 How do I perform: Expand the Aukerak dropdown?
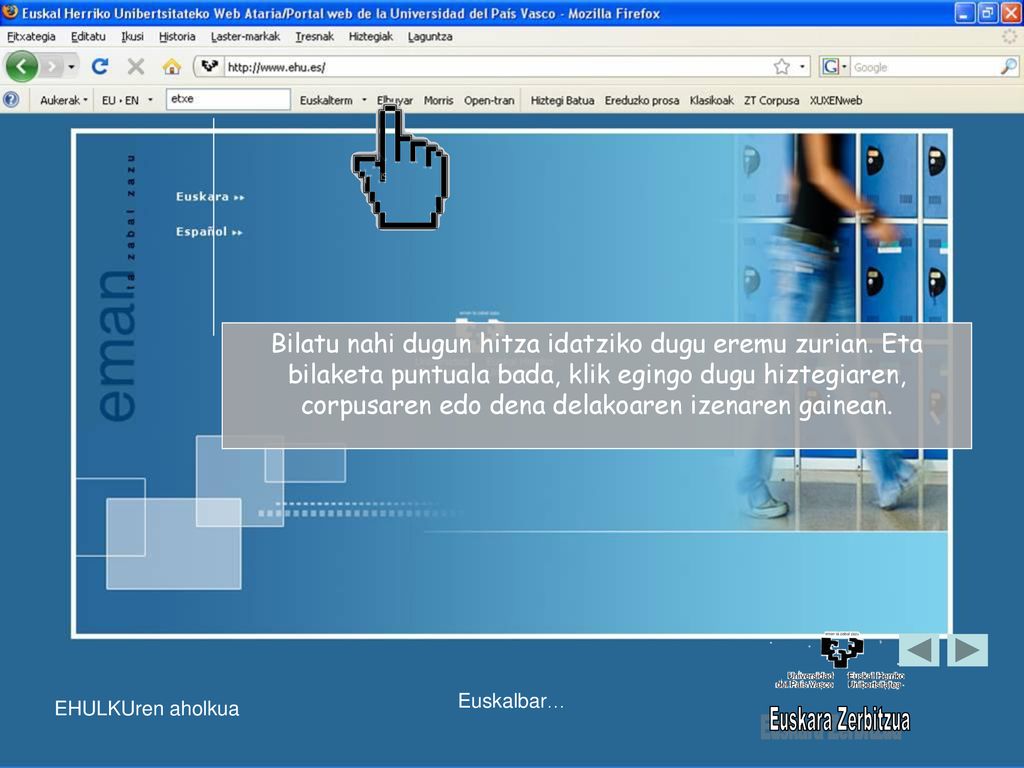click(63, 100)
